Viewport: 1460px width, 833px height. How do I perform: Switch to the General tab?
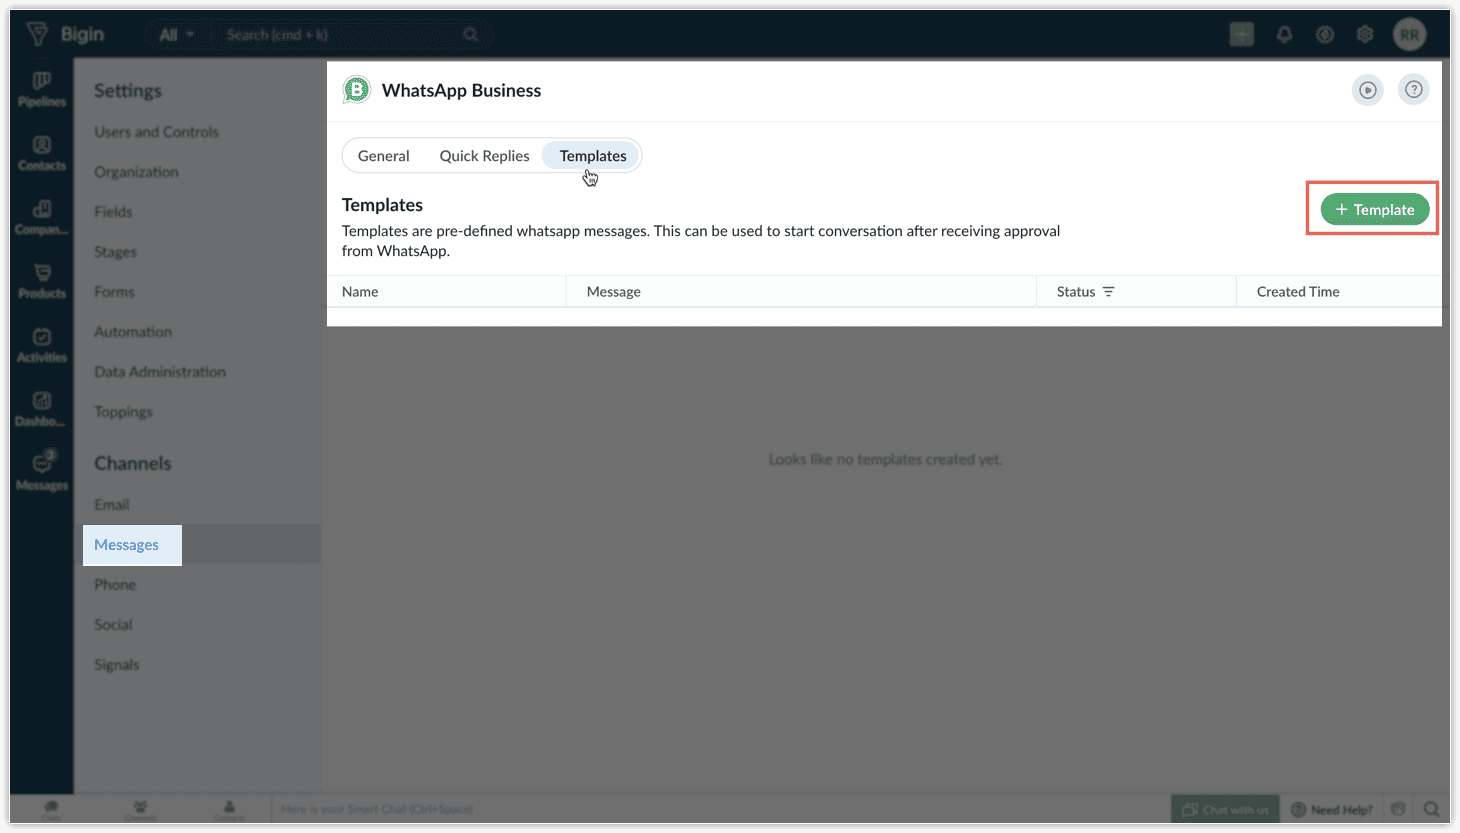pyautogui.click(x=384, y=156)
